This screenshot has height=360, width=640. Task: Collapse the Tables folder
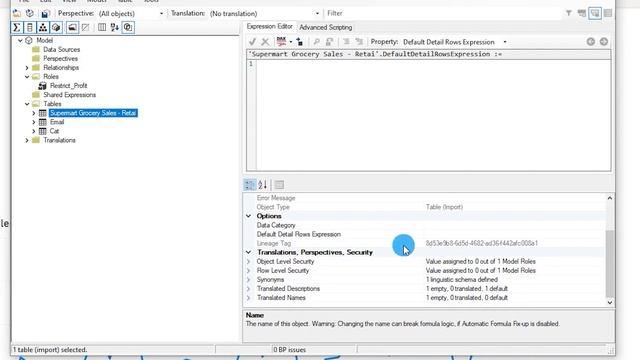(27, 104)
